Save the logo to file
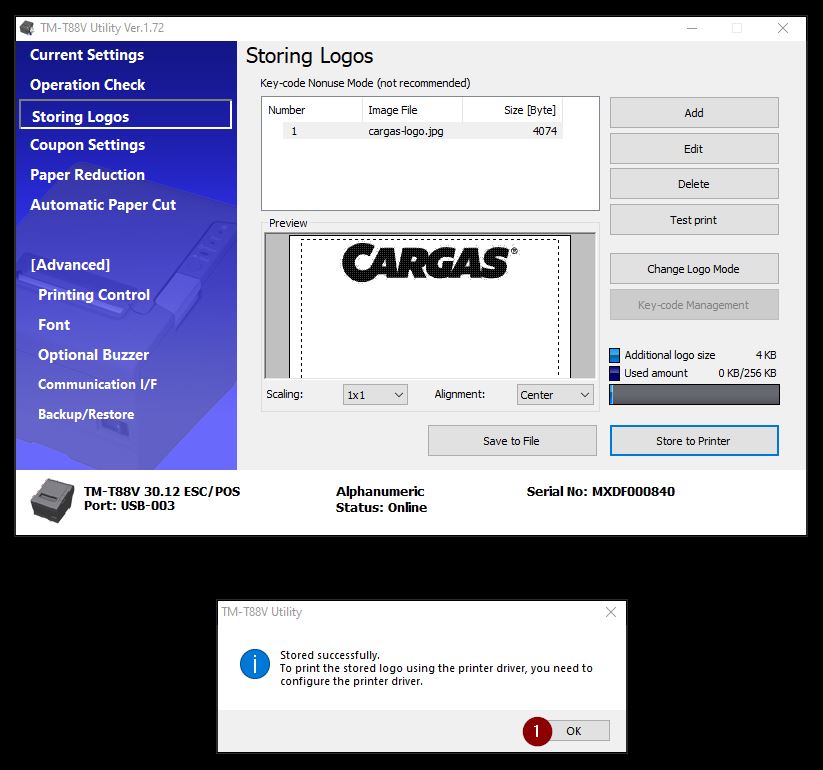Screen dimensions: 823x770 (512, 441)
